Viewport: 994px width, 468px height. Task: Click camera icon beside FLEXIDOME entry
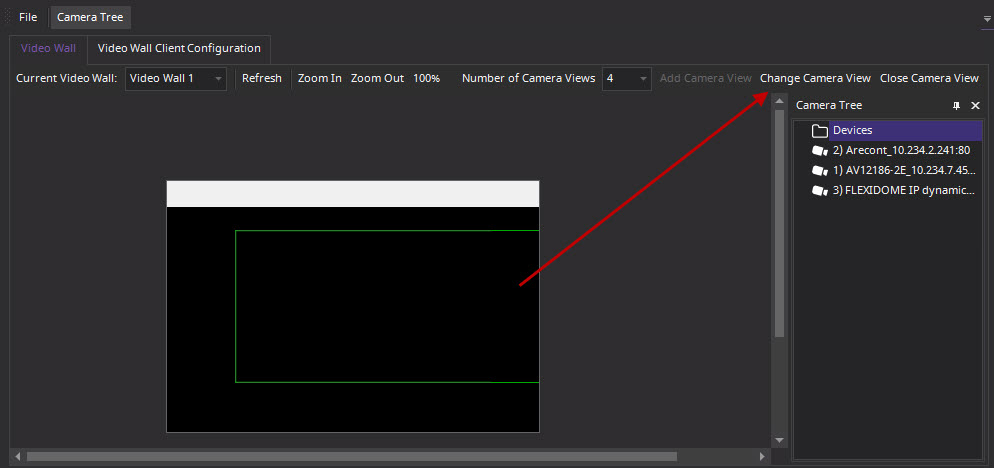[820, 190]
